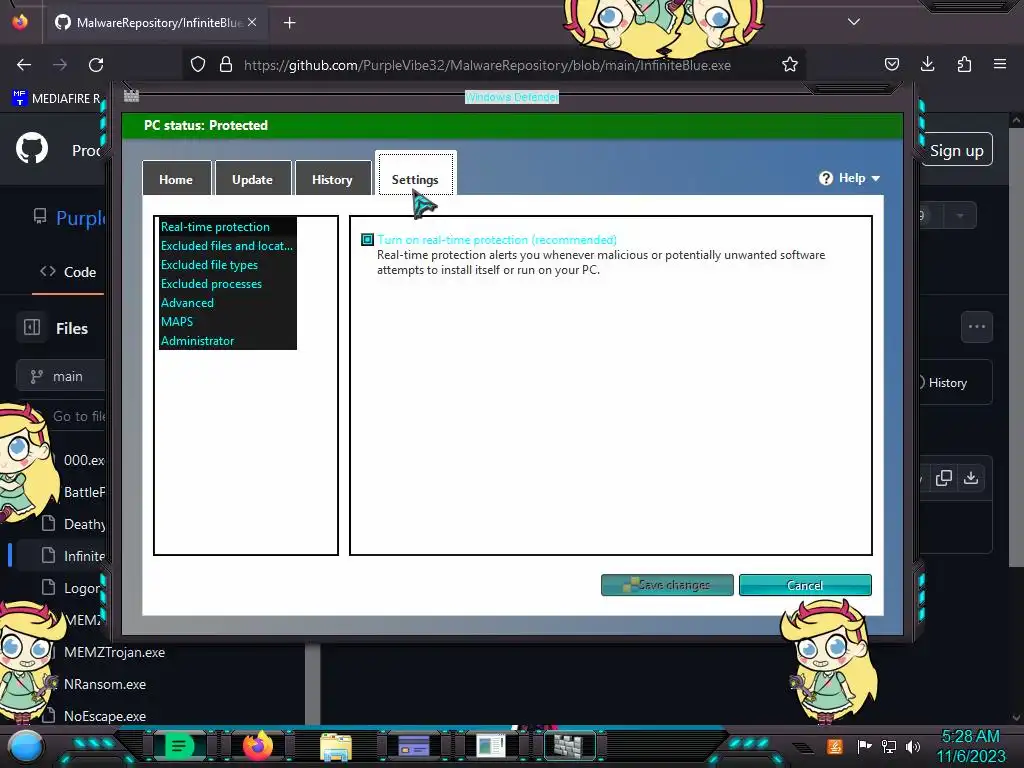Screen dimensions: 1024x768
Task: Click the GitHub logo on the page
Action: click(x=32, y=148)
